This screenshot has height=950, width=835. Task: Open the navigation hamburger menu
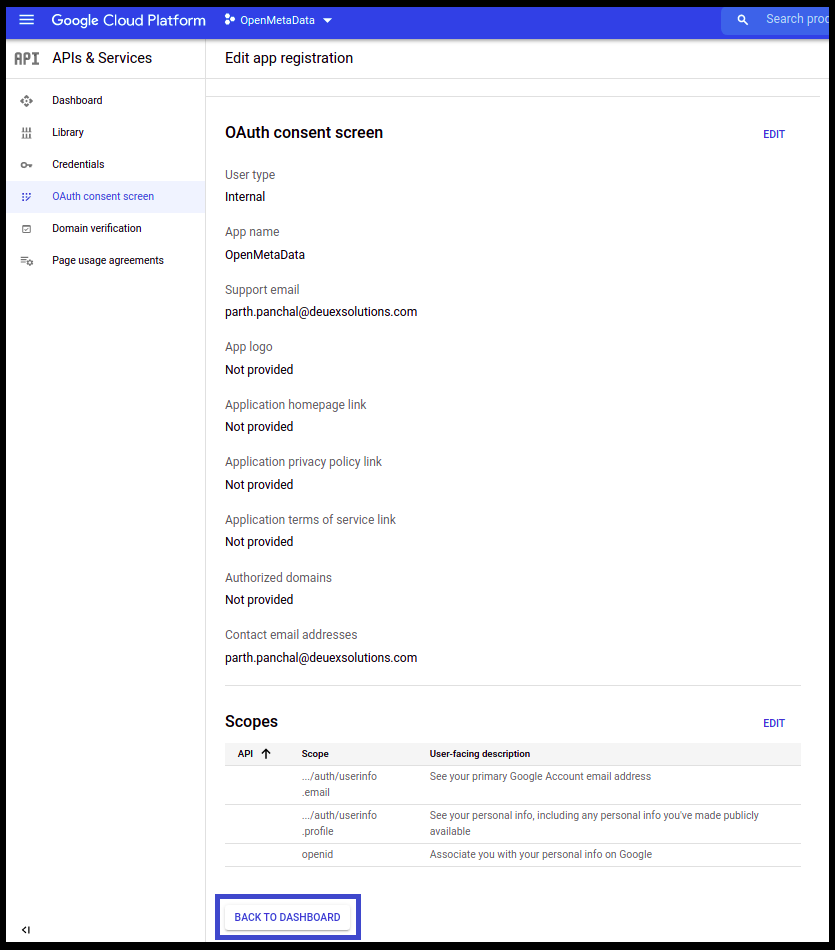coord(26,19)
